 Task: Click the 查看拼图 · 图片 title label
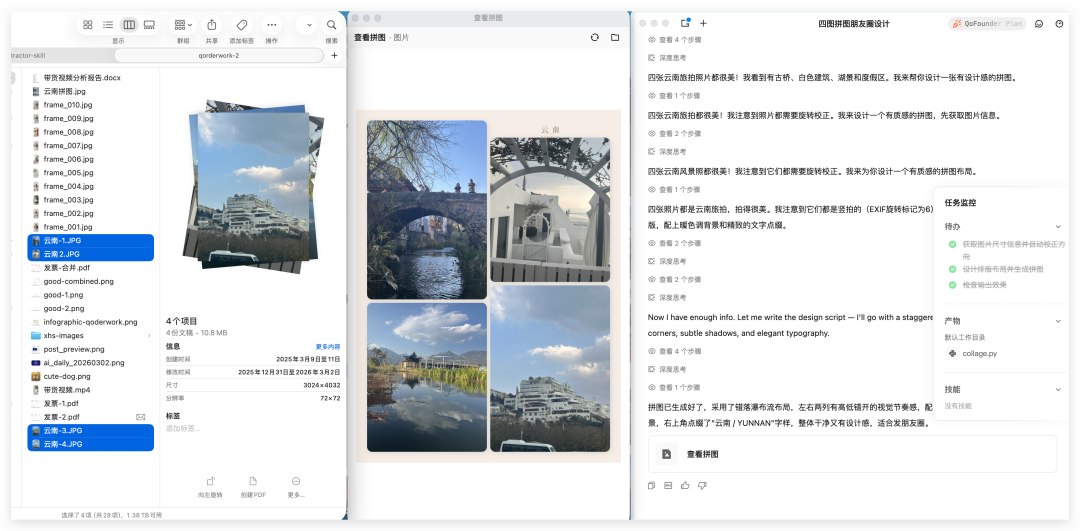pyautogui.click(x=382, y=37)
